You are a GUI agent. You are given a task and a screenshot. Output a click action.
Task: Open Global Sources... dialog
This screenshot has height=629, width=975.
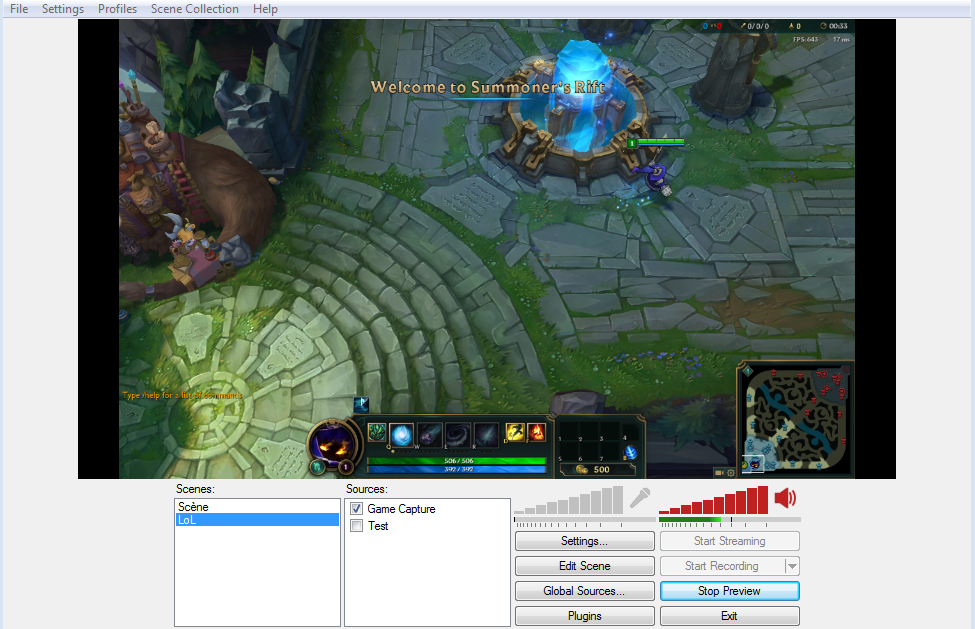585,591
